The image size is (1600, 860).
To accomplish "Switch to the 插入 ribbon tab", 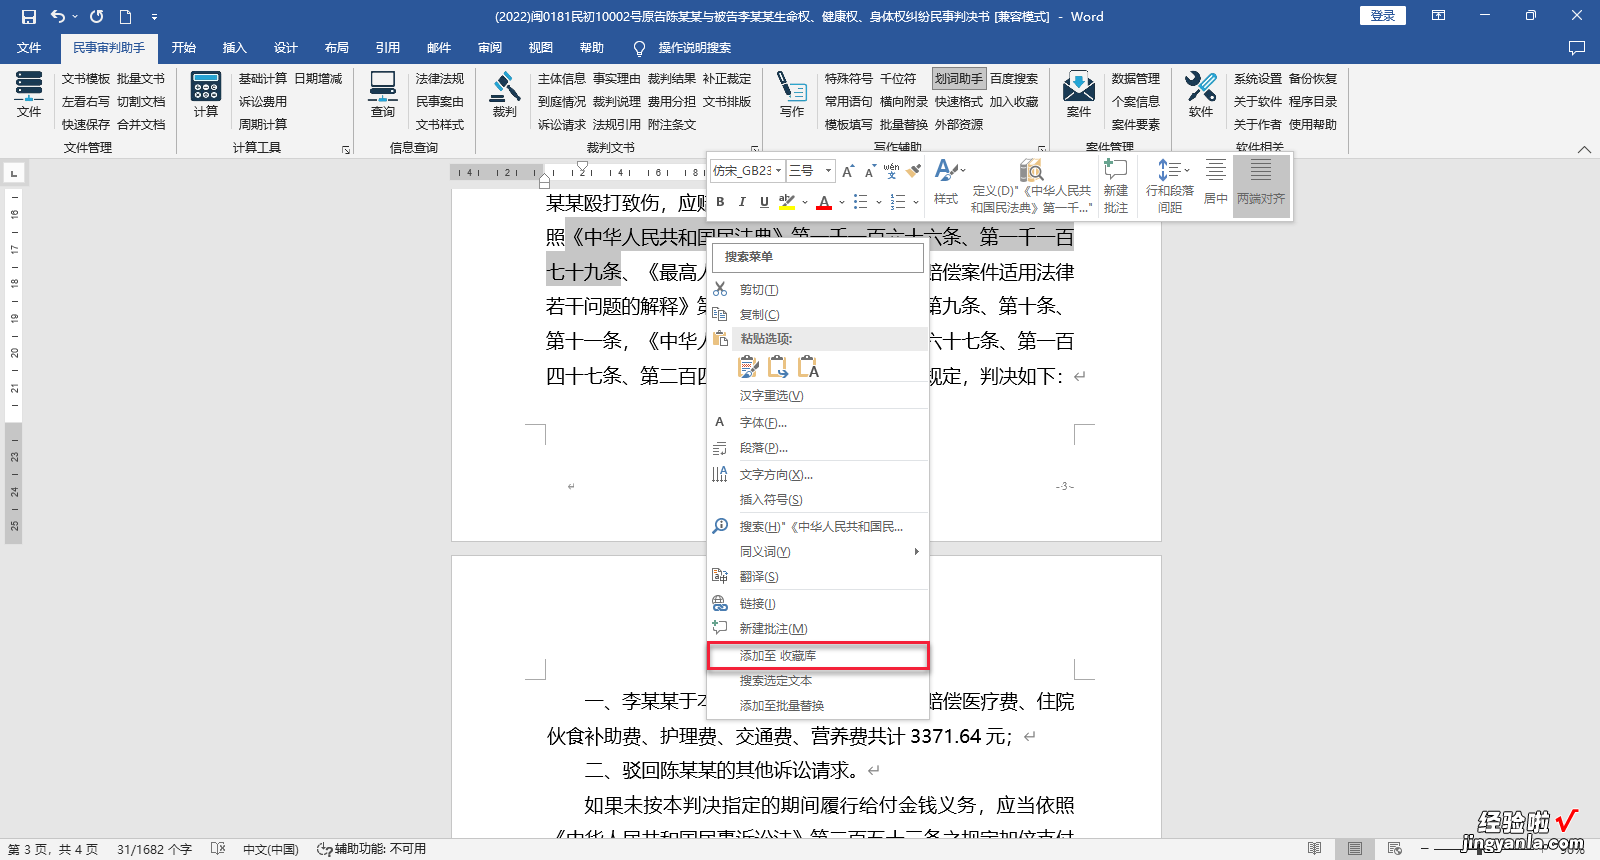I will [234, 48].
